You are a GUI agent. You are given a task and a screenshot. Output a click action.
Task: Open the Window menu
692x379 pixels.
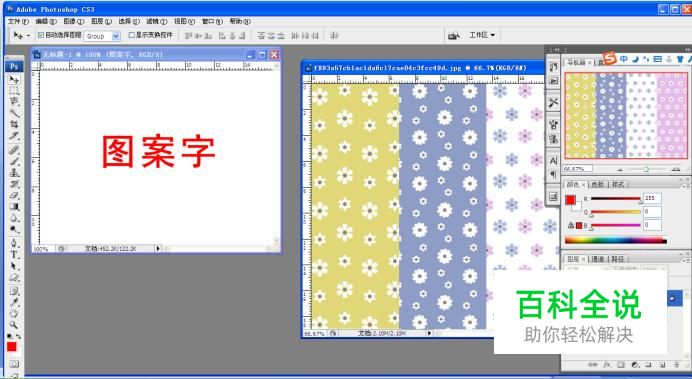[x=212, y=21]
